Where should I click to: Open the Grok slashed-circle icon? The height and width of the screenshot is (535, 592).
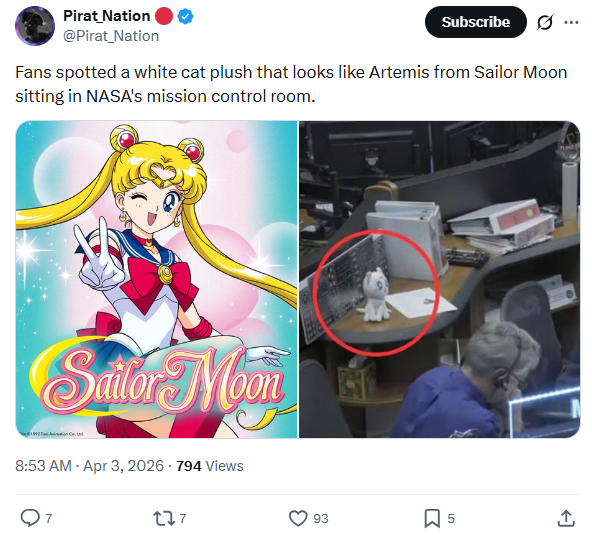point(545,22)
